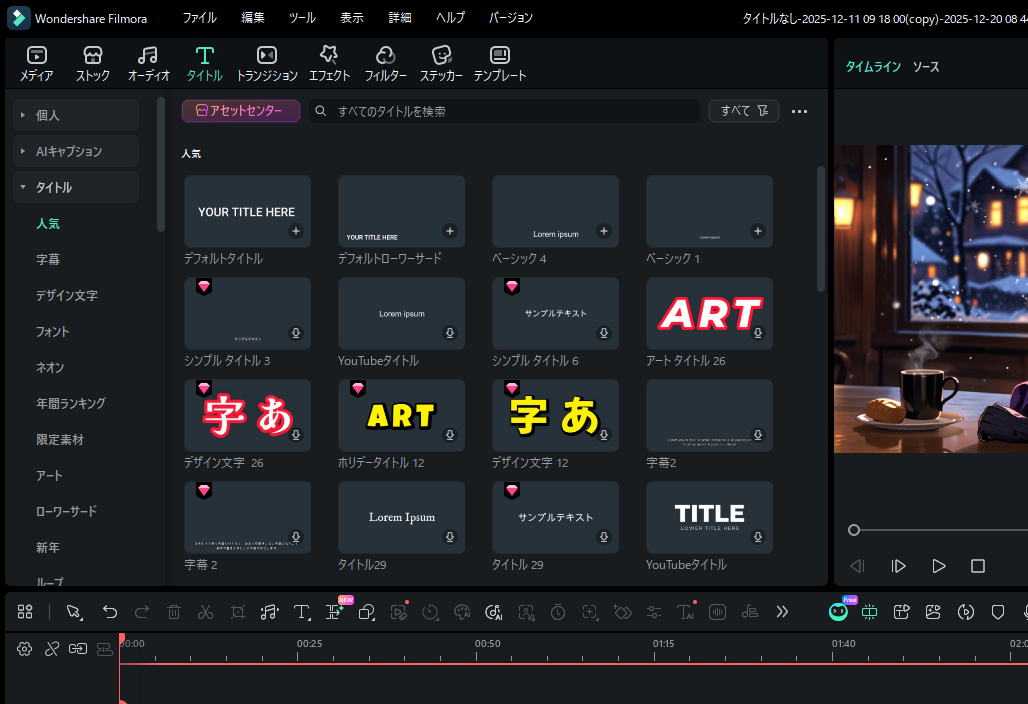Click the T text tool icon
Viewport: 1028px width, 704px height.
302,612
